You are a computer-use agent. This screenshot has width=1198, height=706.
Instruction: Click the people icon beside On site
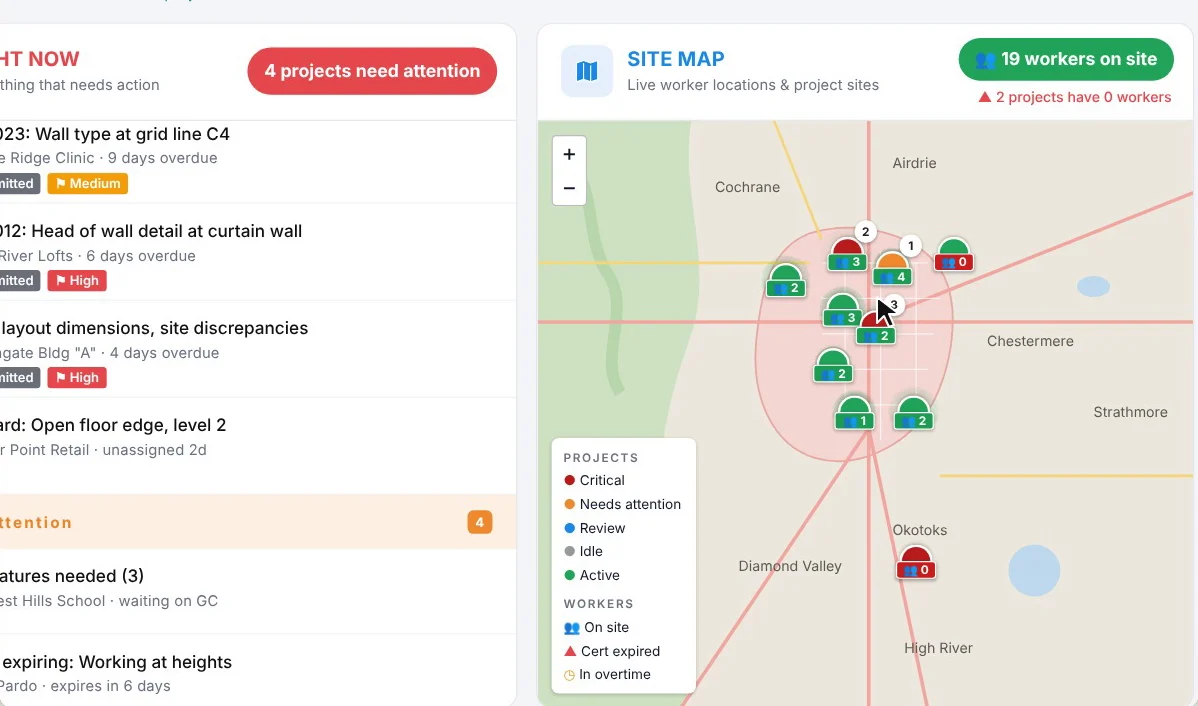[x=571, y=628]
